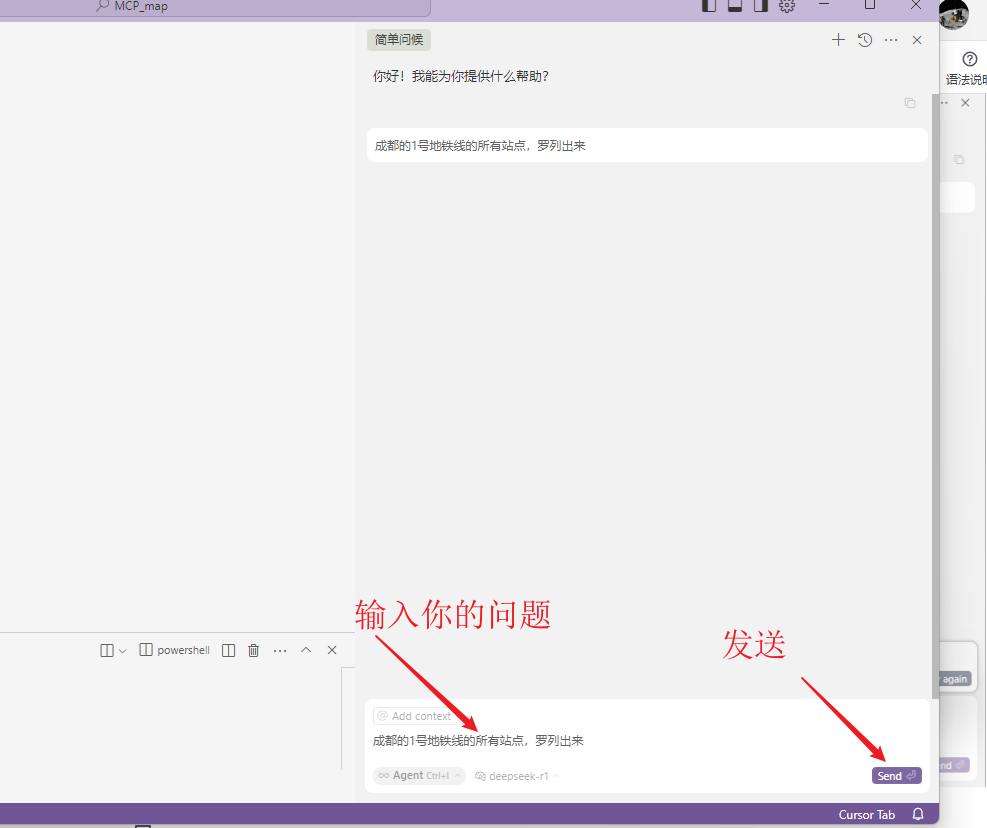Click help question mark icon in right window
This screenshot has height=828, width=987.
(x=970, y=59)
